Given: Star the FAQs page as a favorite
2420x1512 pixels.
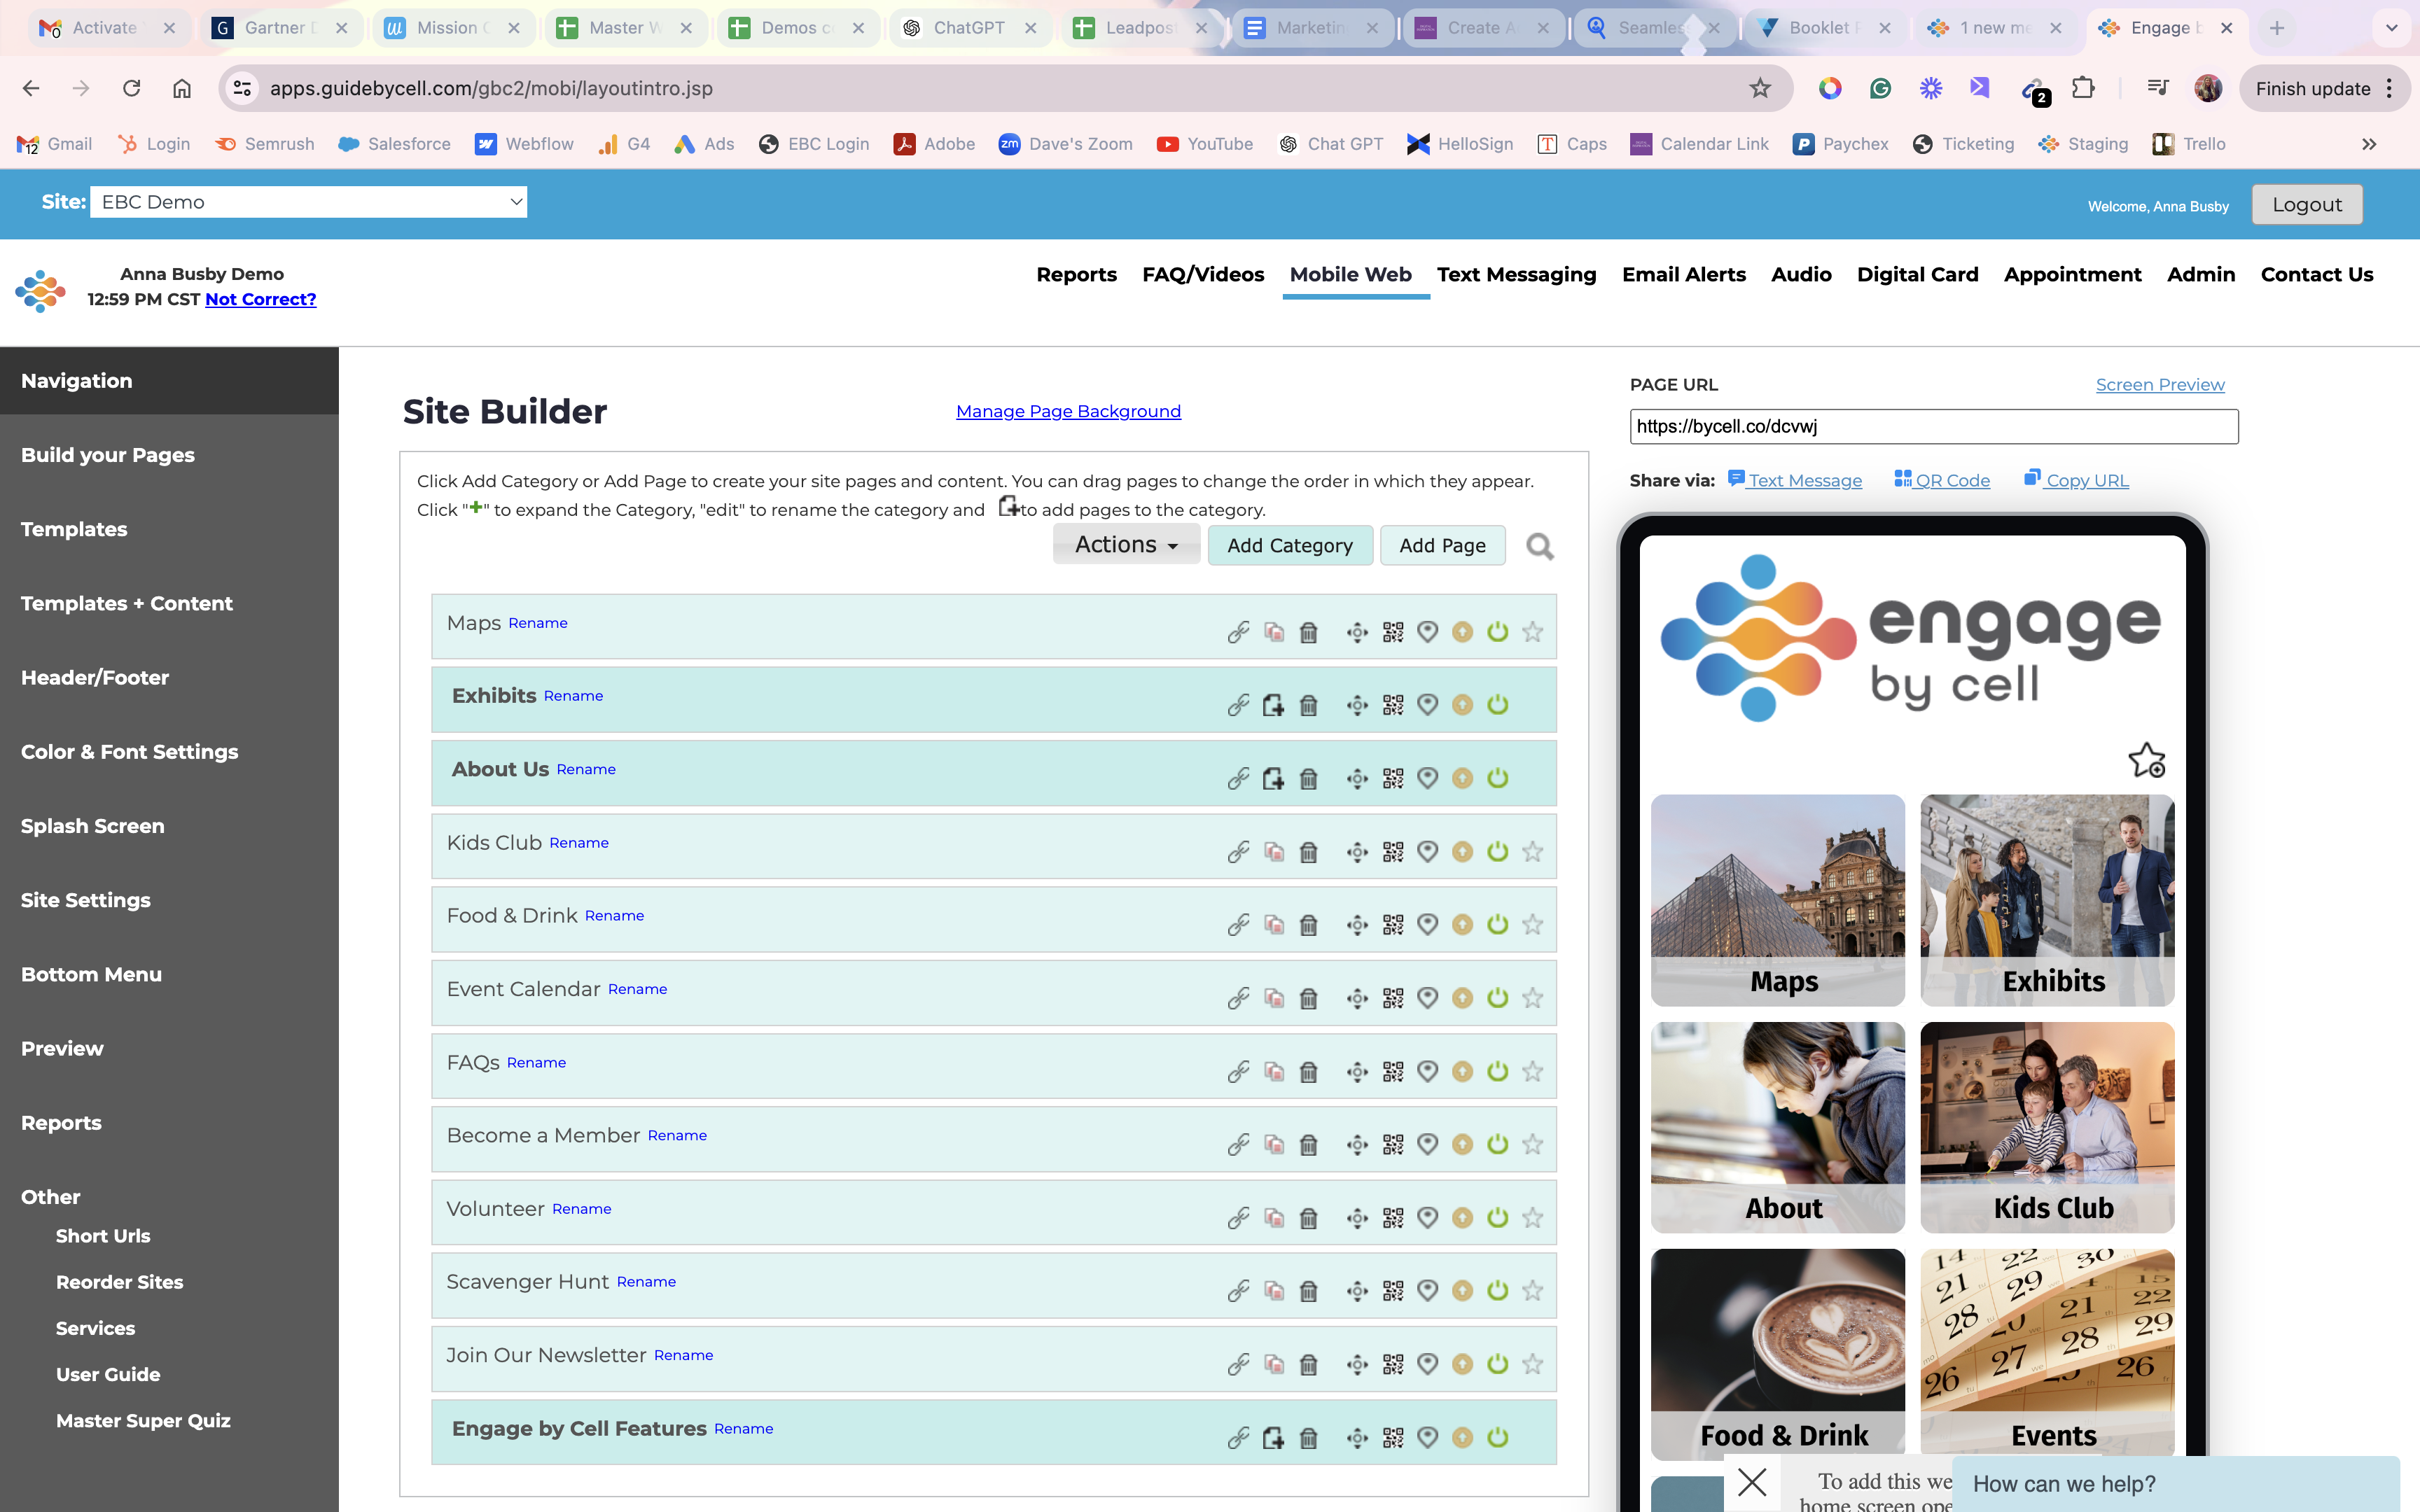Looking at the screenshot, I should click(x=1532, y=1070).
